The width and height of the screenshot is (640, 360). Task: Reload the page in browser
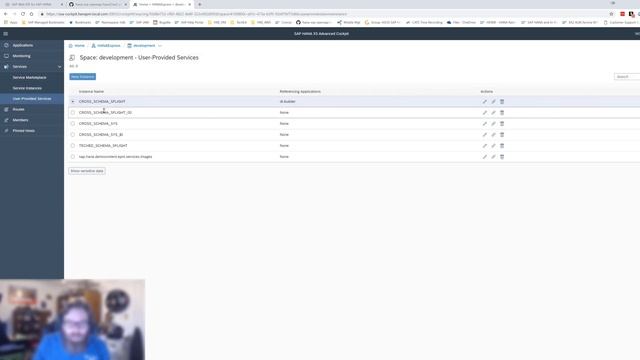(x=23, y=14)
